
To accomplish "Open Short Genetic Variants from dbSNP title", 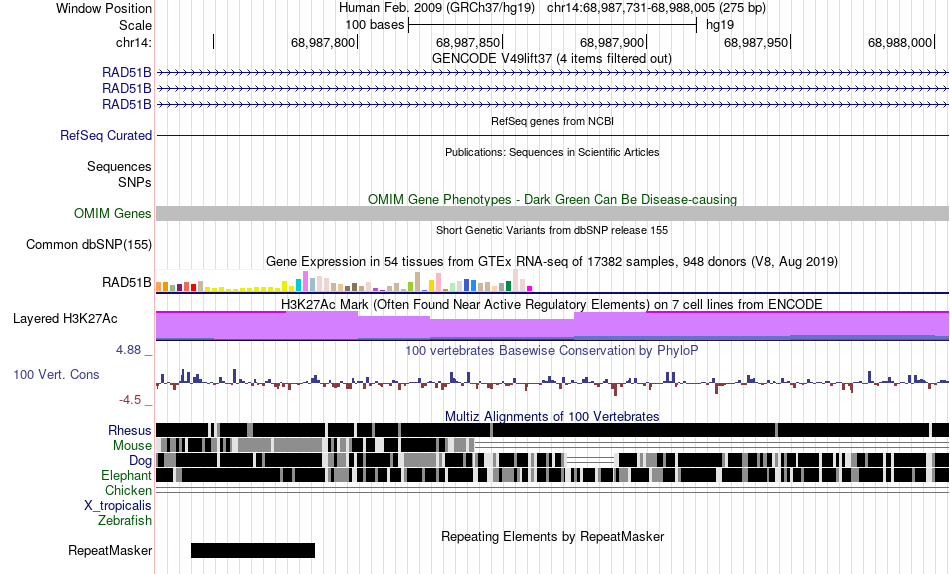I will point(552,230).
